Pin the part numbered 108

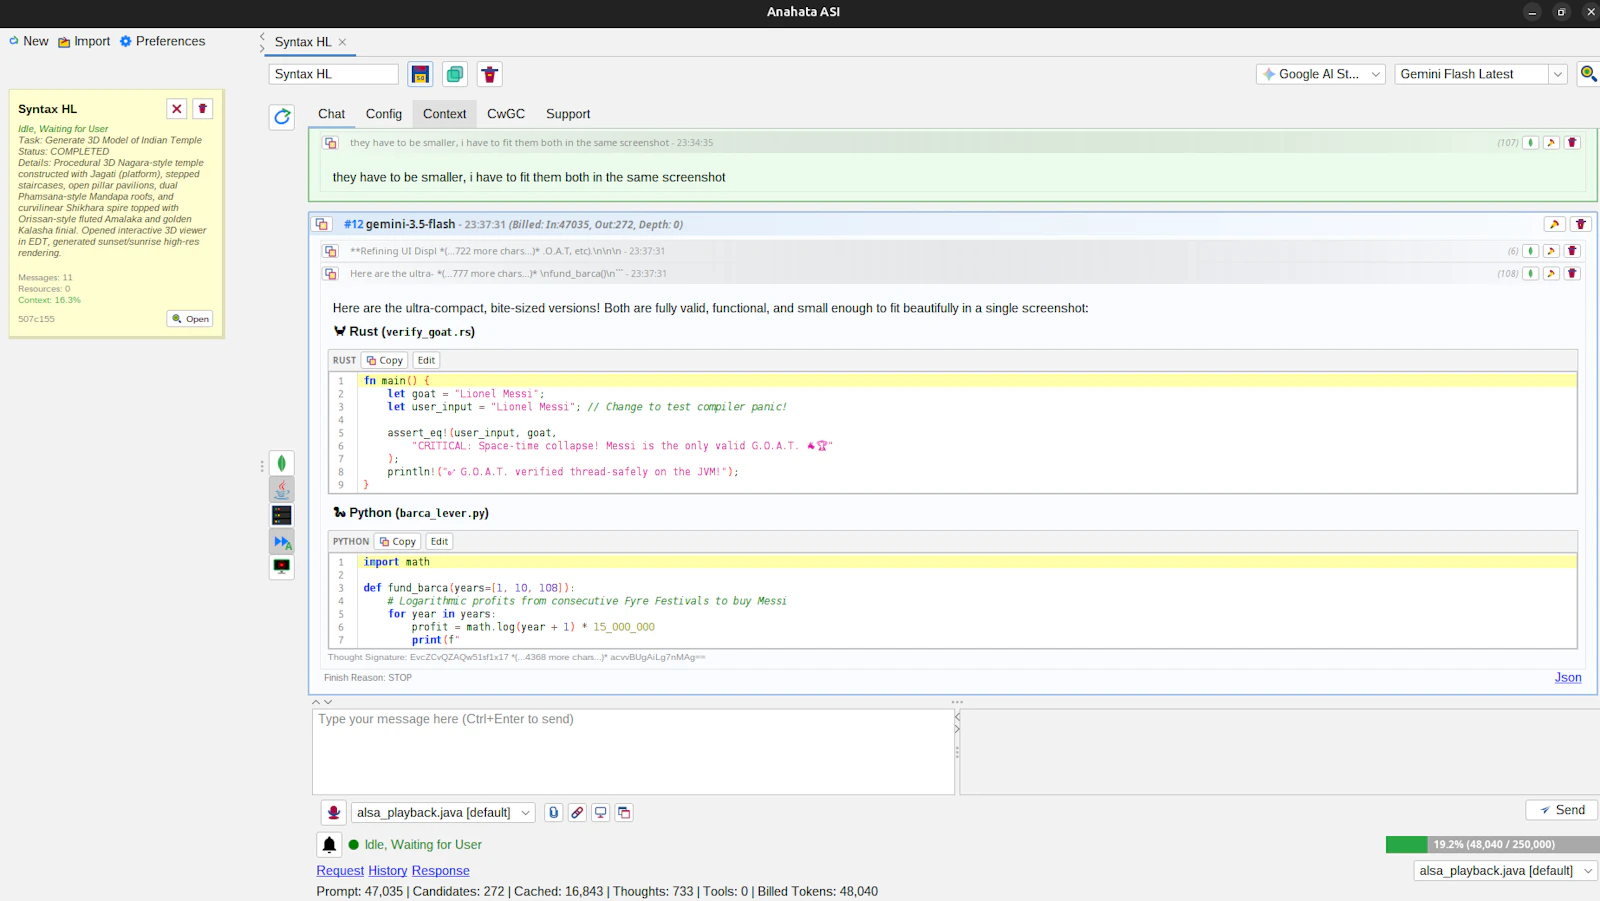coord(1551,273)
